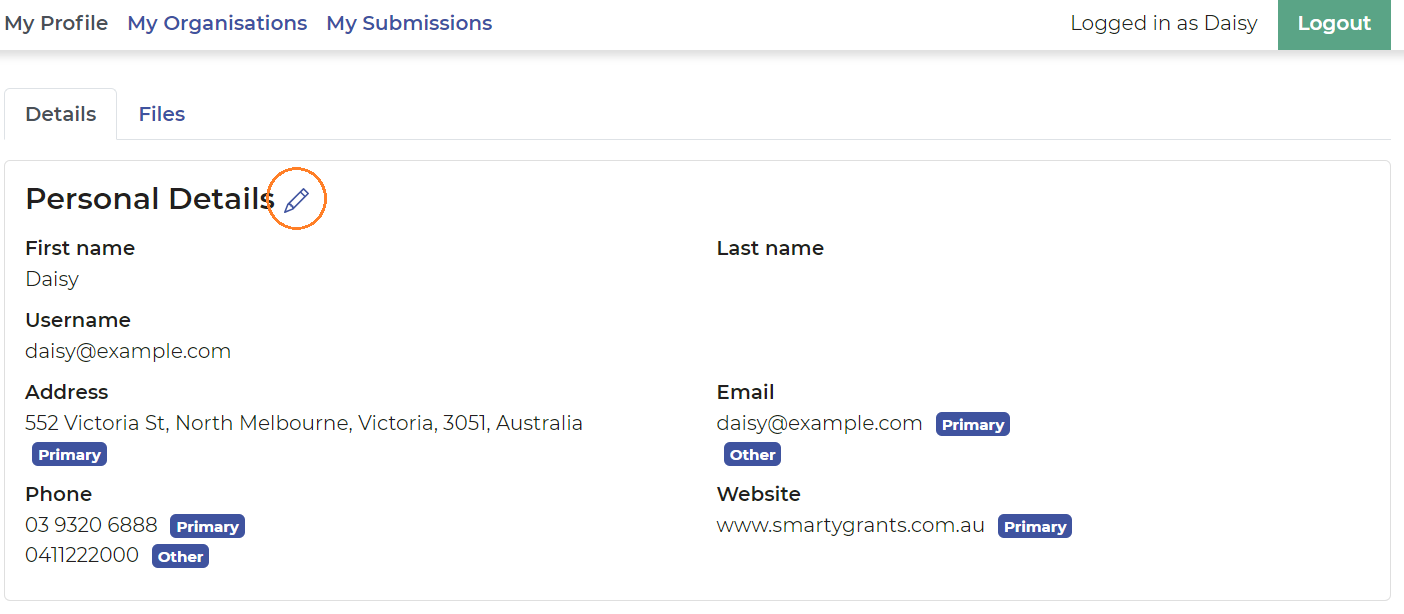Screen dimensions: 1404x614
Task: Open the My Profile menu item
Action: (x=56, y=23)
